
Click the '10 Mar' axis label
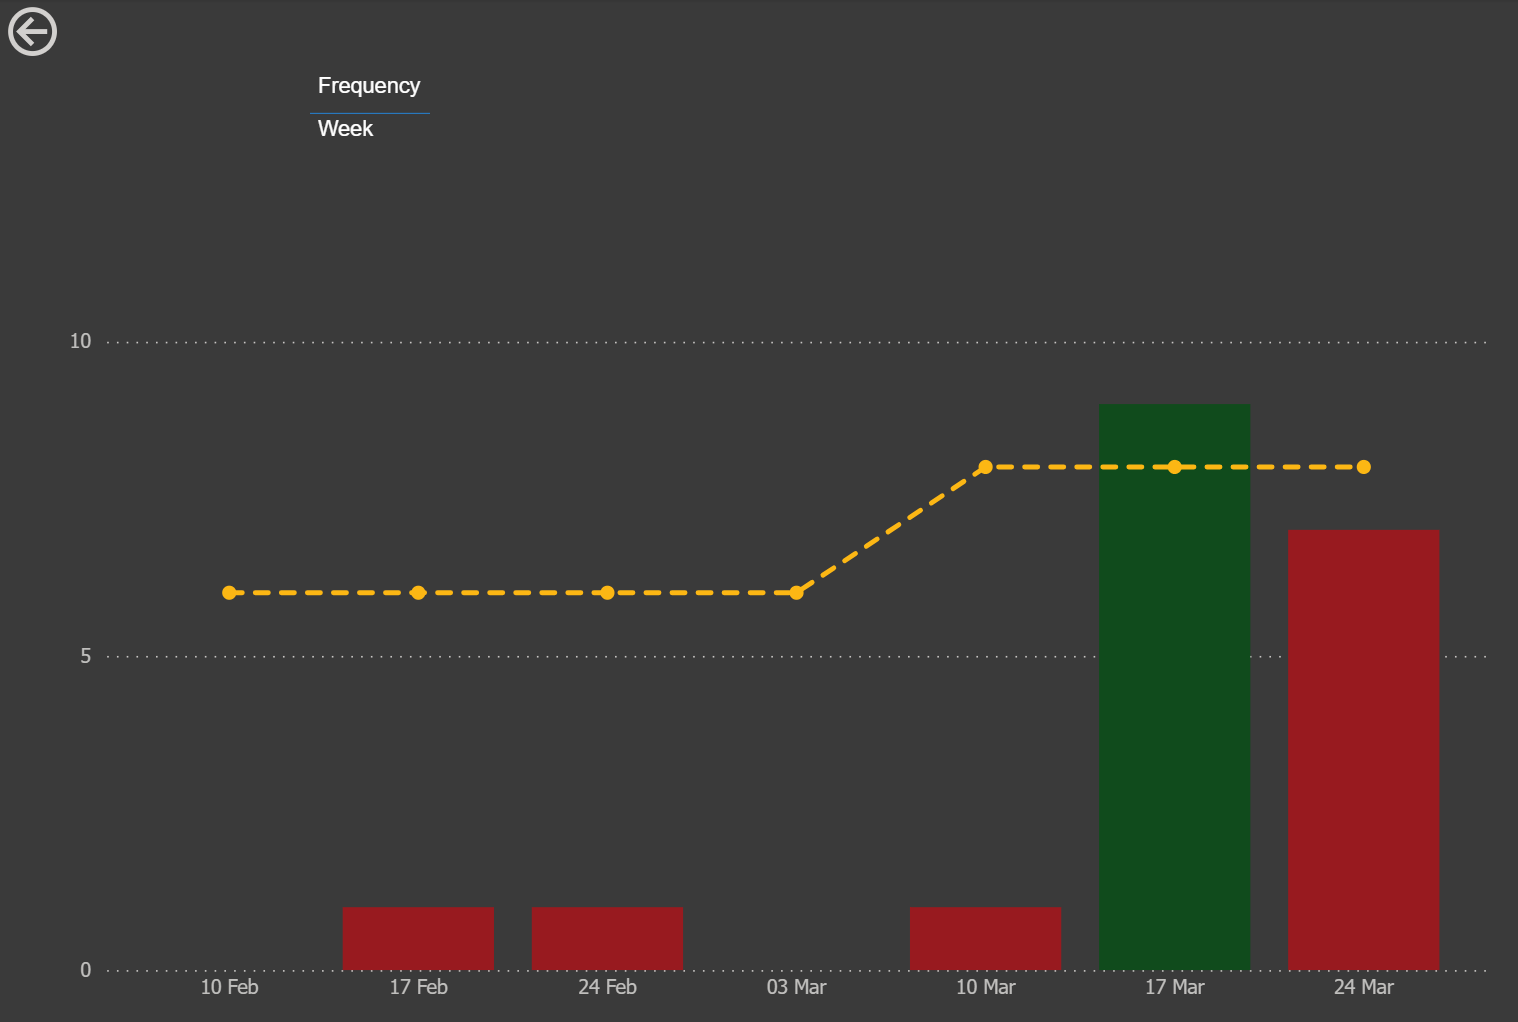985,987
